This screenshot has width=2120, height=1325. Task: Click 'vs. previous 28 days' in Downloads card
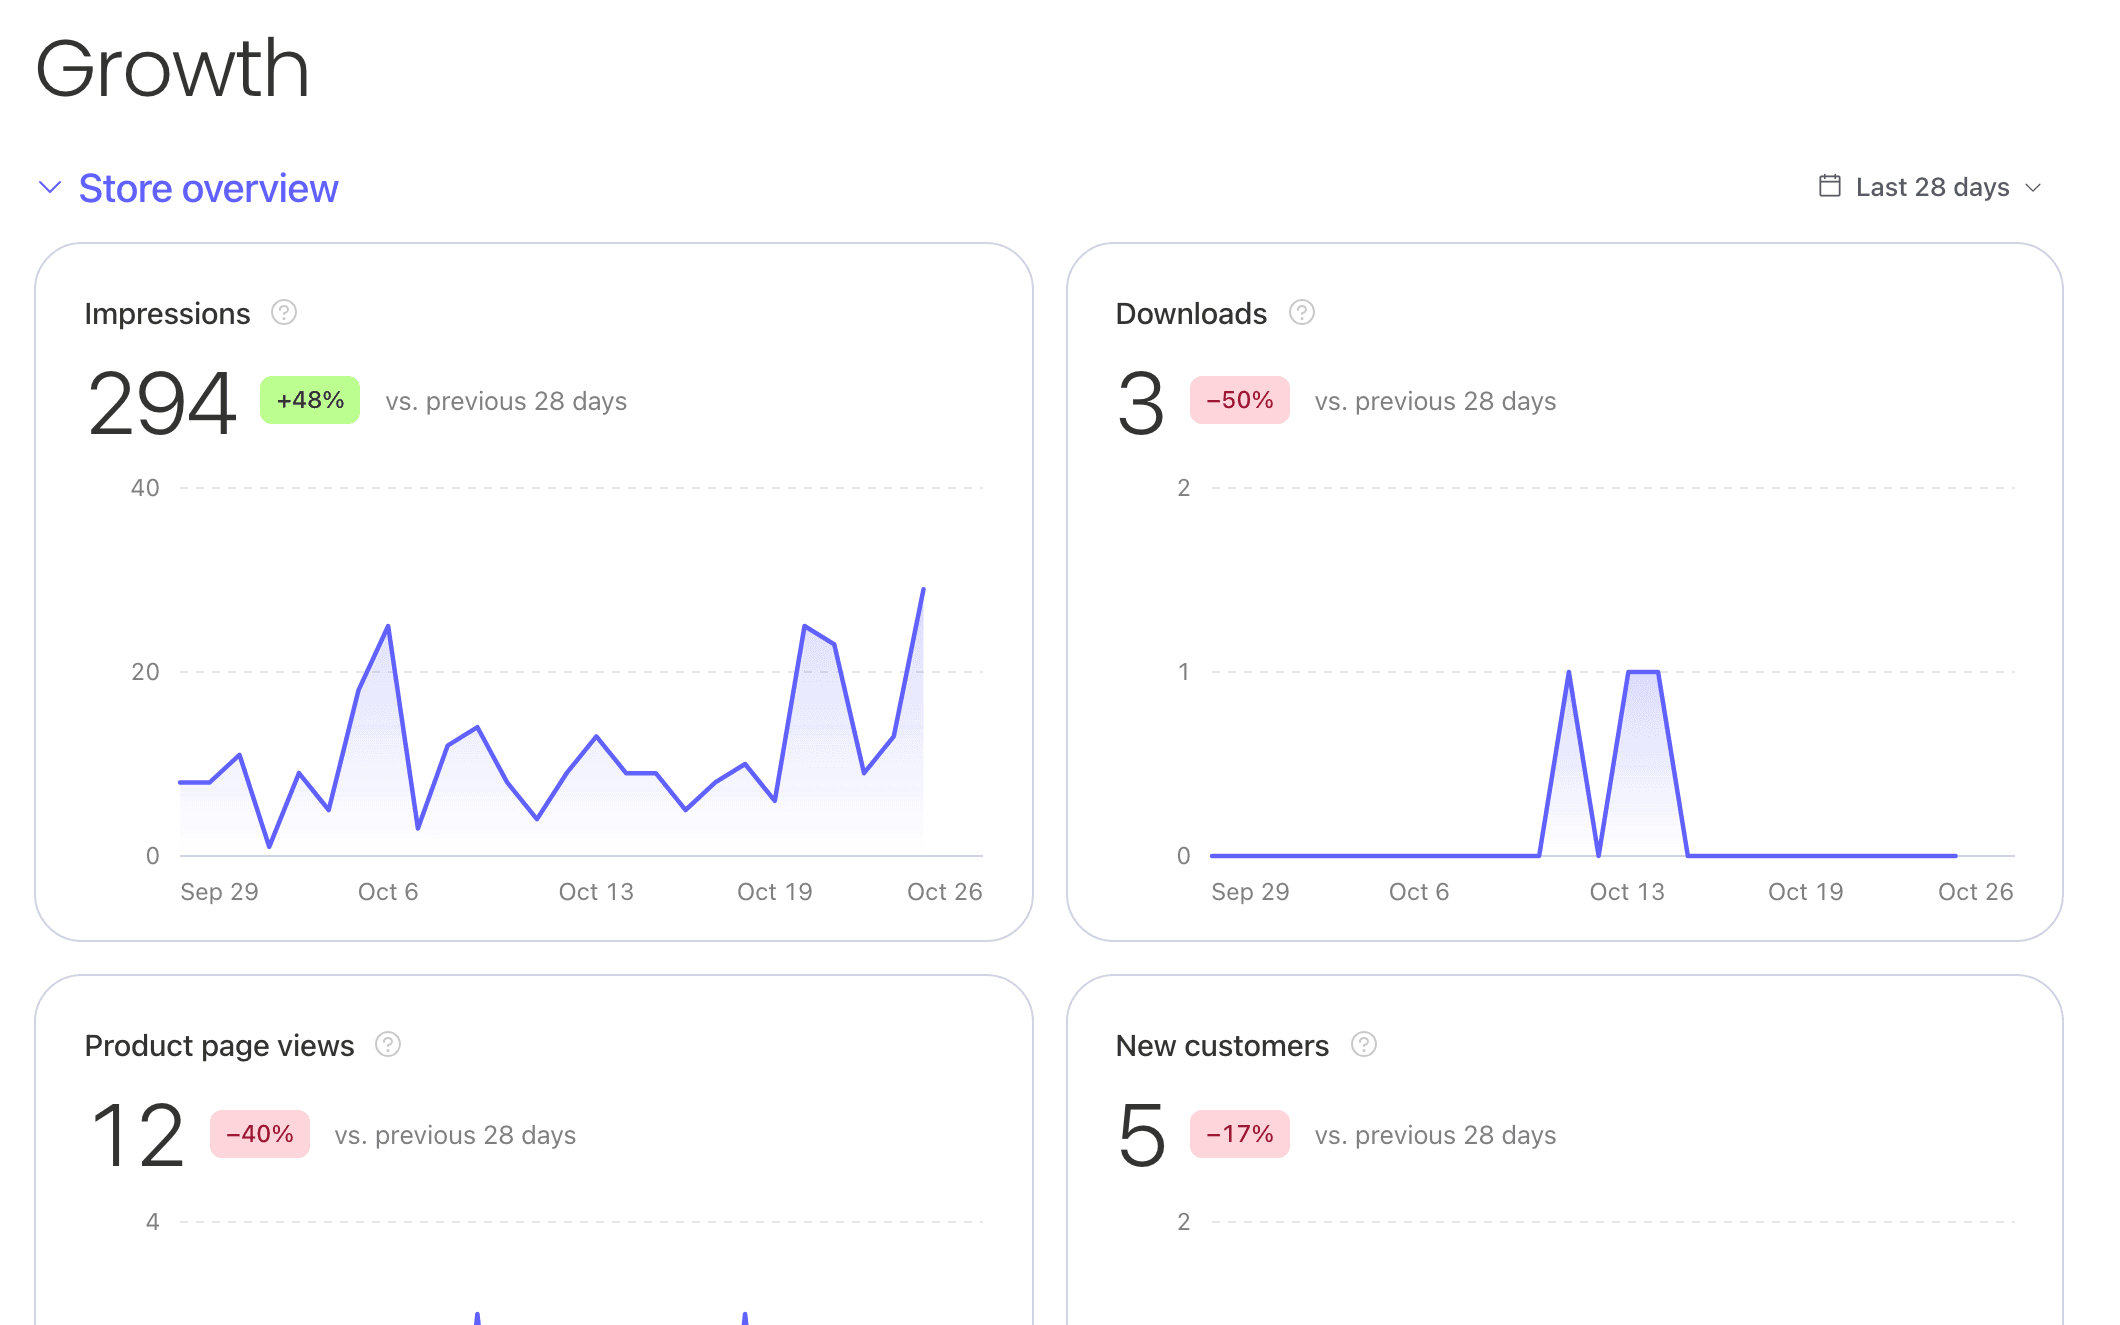click(1435, 401)
